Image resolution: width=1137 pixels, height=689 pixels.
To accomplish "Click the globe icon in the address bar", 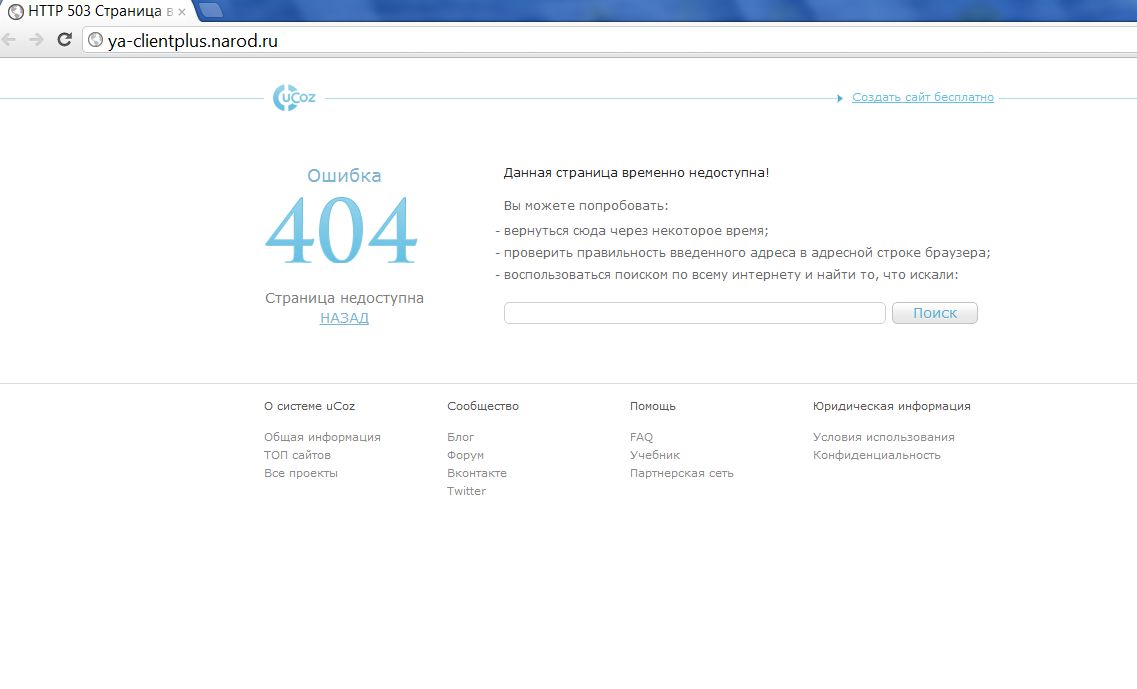I will coord(96,41).
